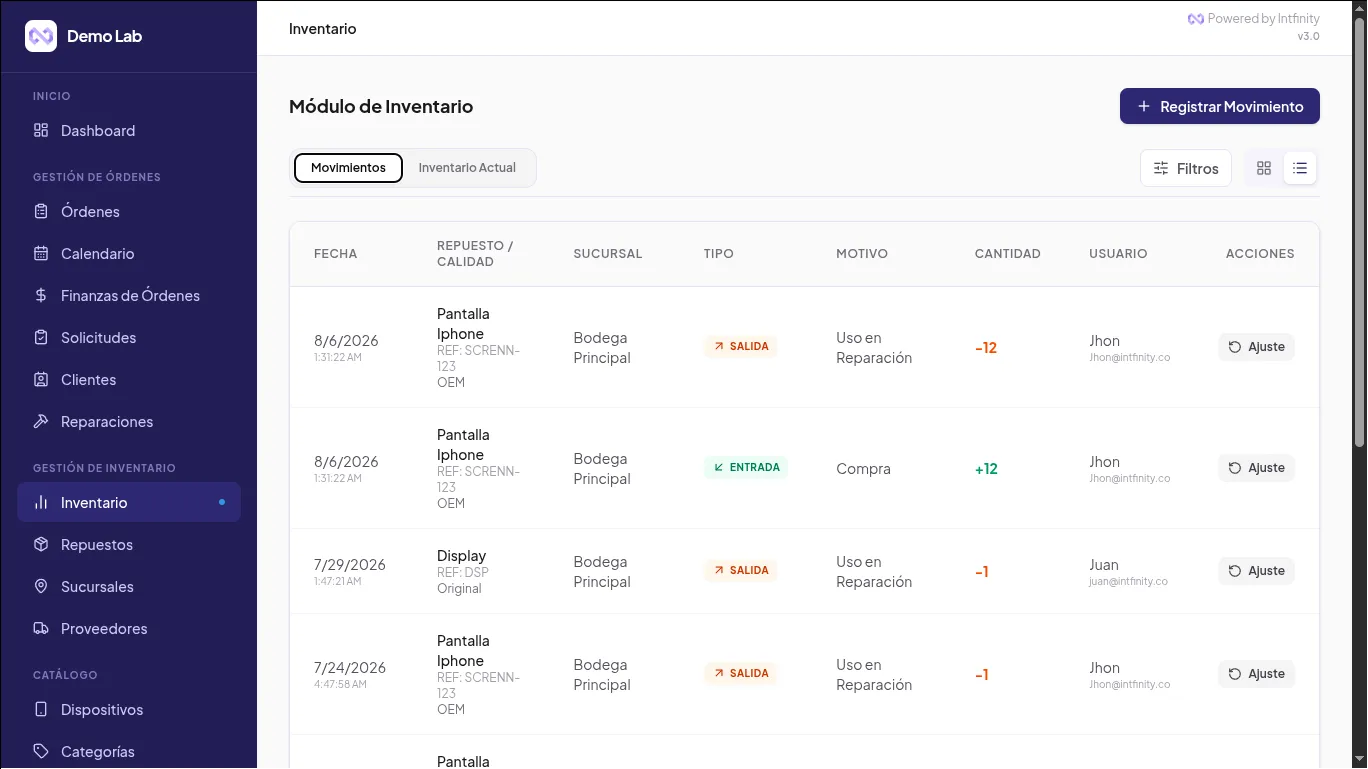Click the FECHA column header
The image size is (1368, 769).
click(x=336, y=254)
